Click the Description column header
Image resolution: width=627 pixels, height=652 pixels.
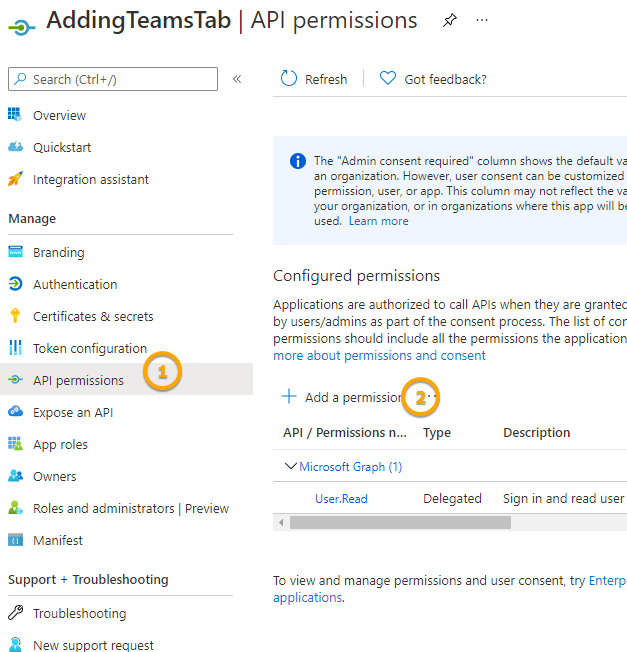coord(536,433)
